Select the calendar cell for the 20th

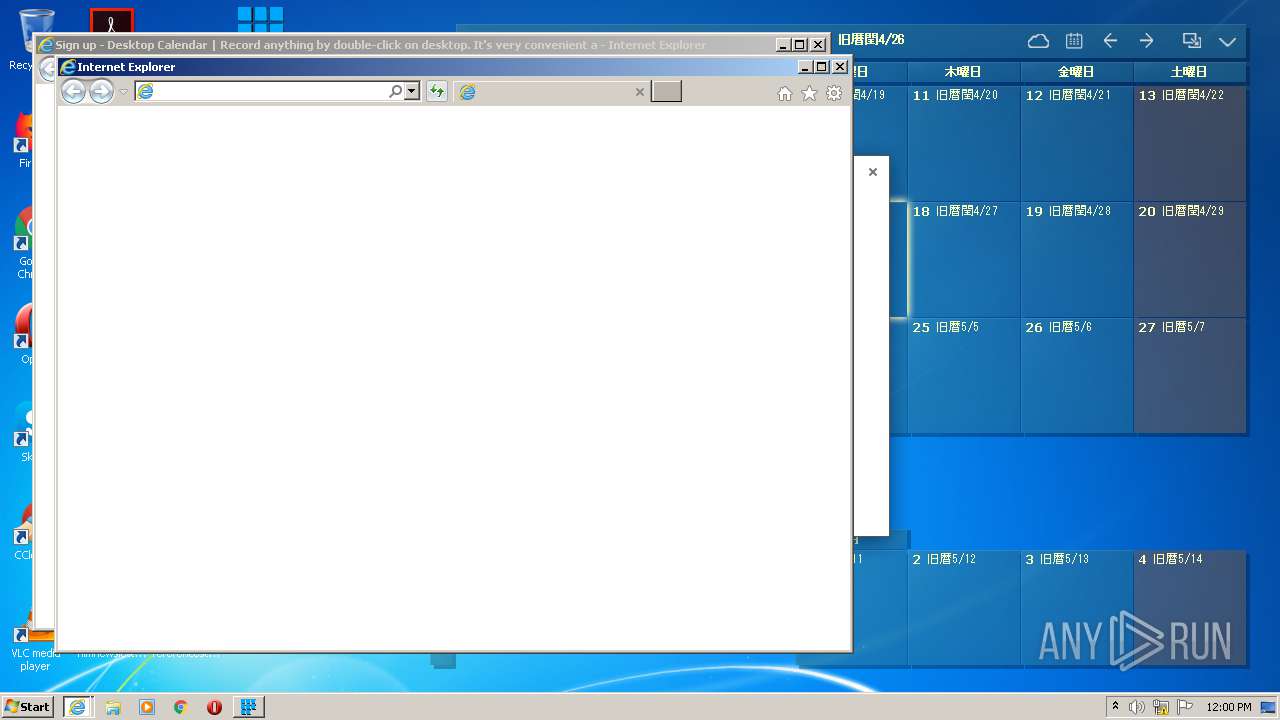(1190, 260)
